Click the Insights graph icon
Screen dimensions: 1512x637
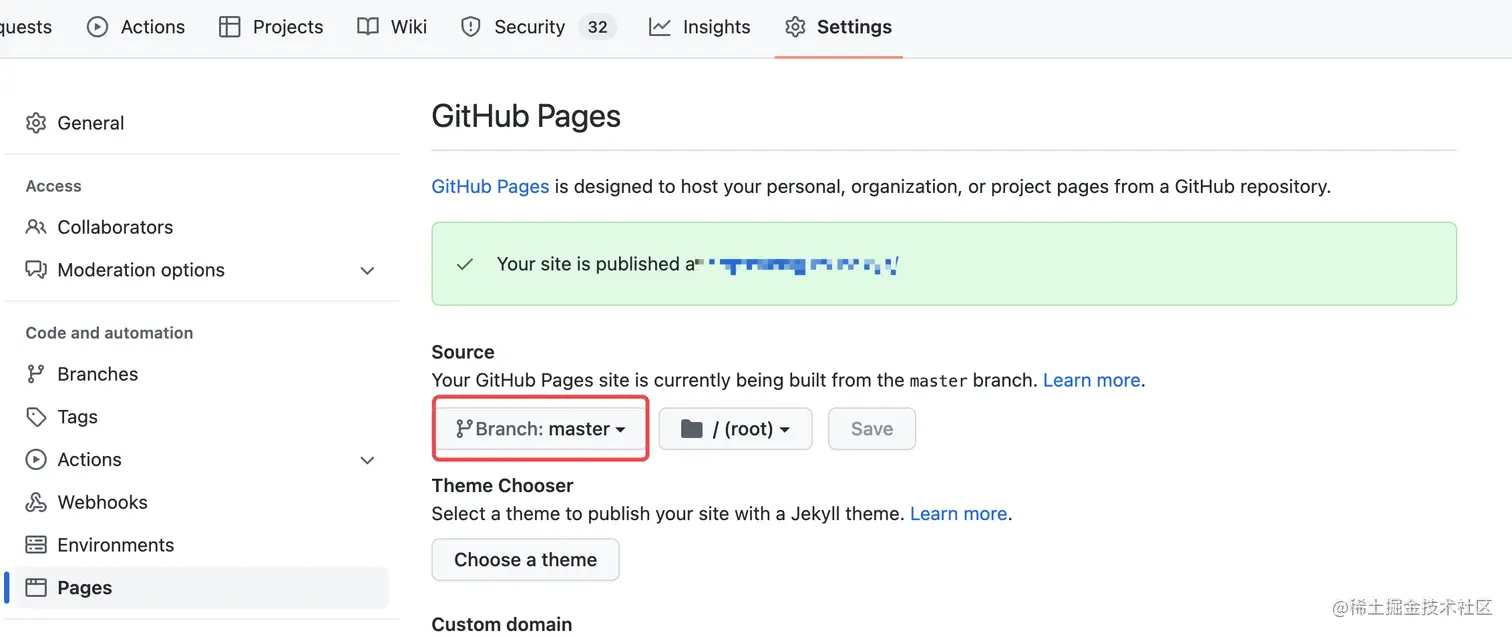point(660,27)
